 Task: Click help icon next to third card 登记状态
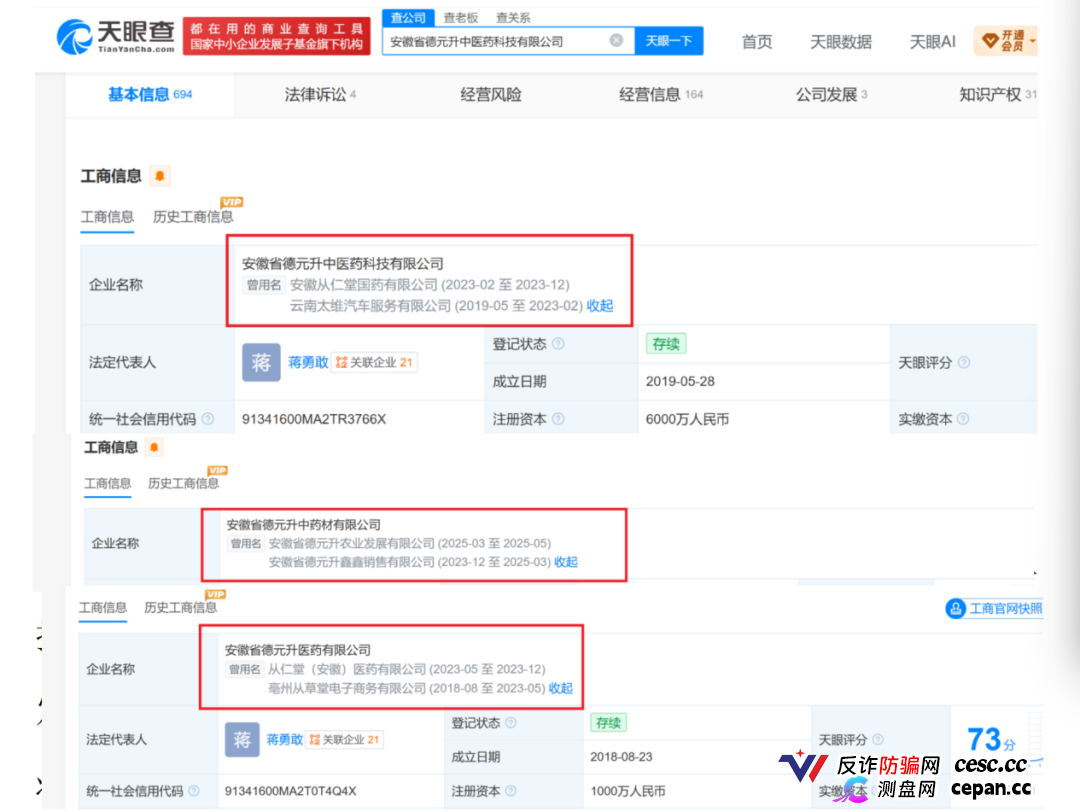point(510,722)
